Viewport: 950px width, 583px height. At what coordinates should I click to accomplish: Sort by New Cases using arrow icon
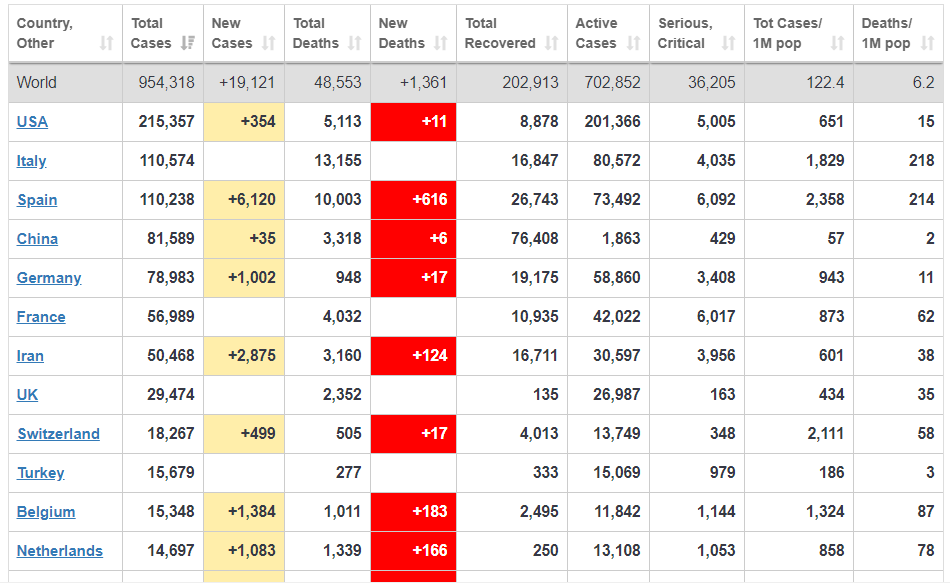(x=268, y=43)
